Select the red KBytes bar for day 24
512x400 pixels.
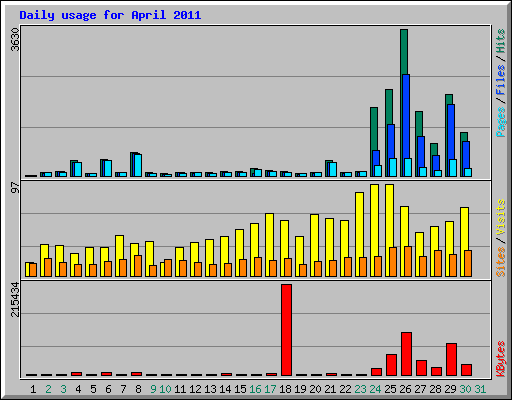coord(376,372)
